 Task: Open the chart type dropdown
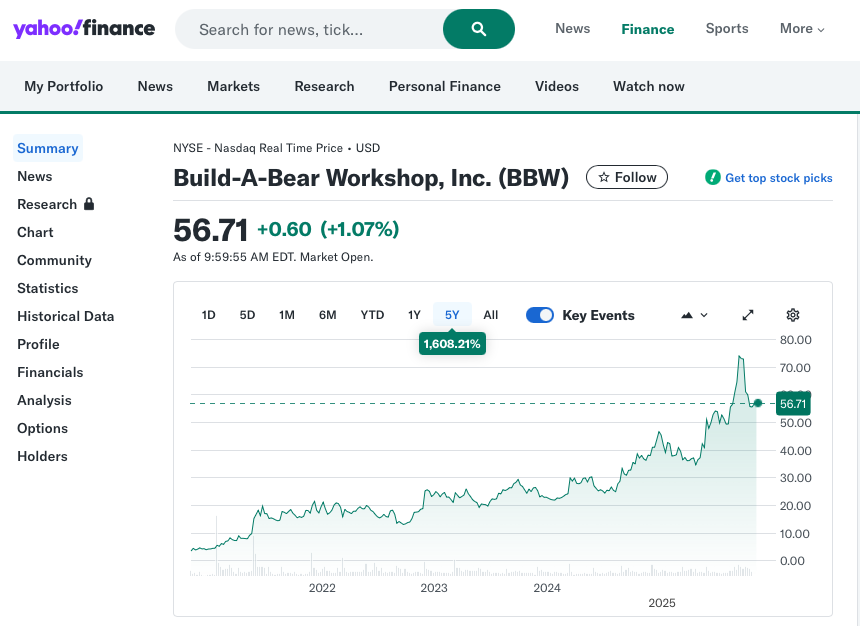(x=694, y=315)
